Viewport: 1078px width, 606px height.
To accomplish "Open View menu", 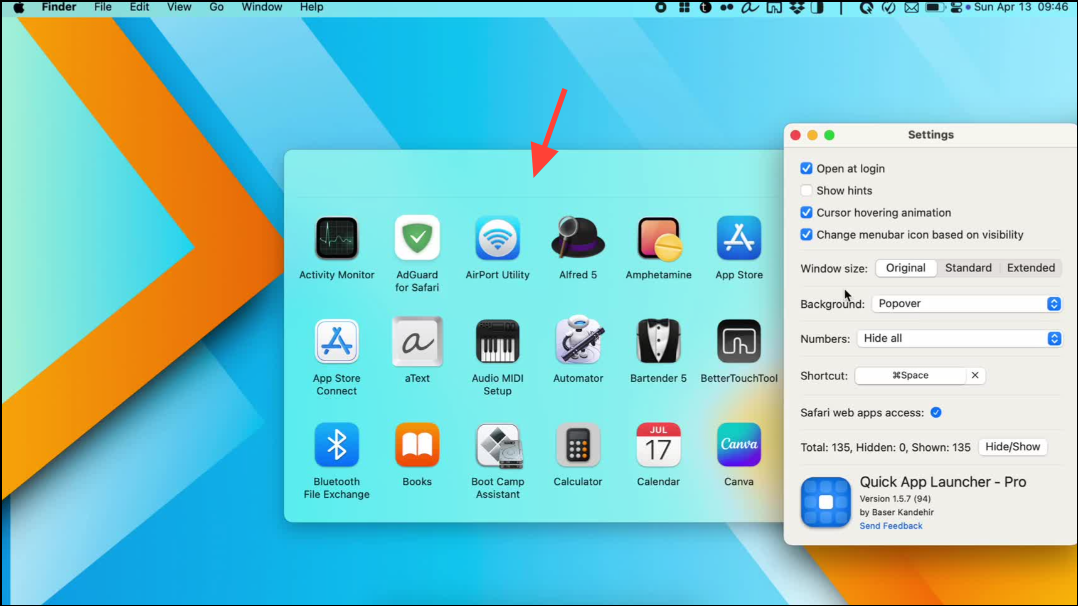I will [x=179, y=8].
